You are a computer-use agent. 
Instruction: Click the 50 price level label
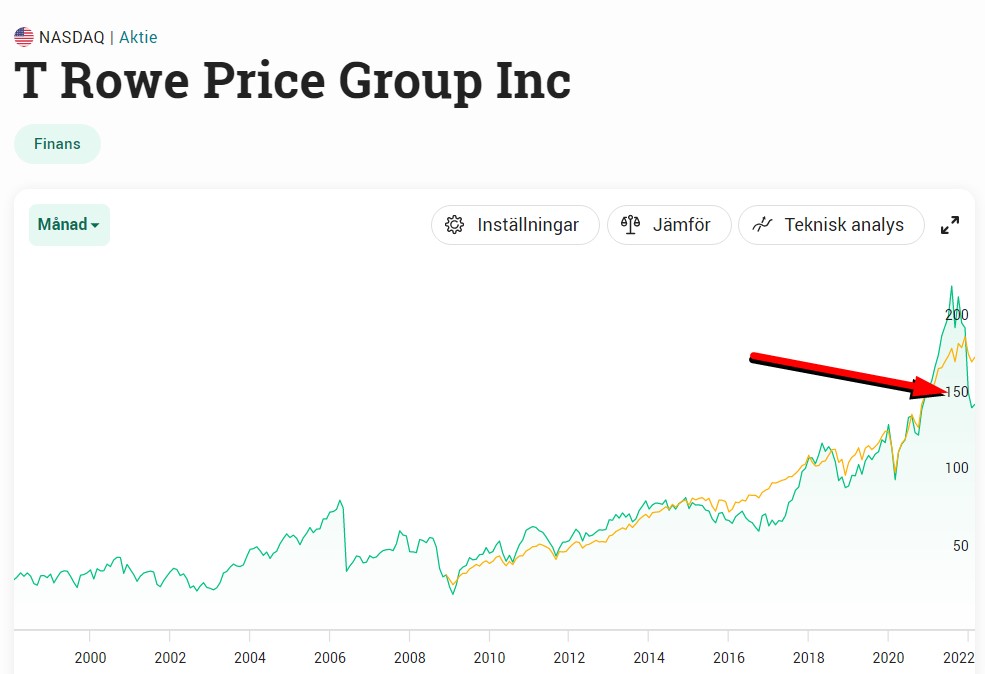(960, 546)
